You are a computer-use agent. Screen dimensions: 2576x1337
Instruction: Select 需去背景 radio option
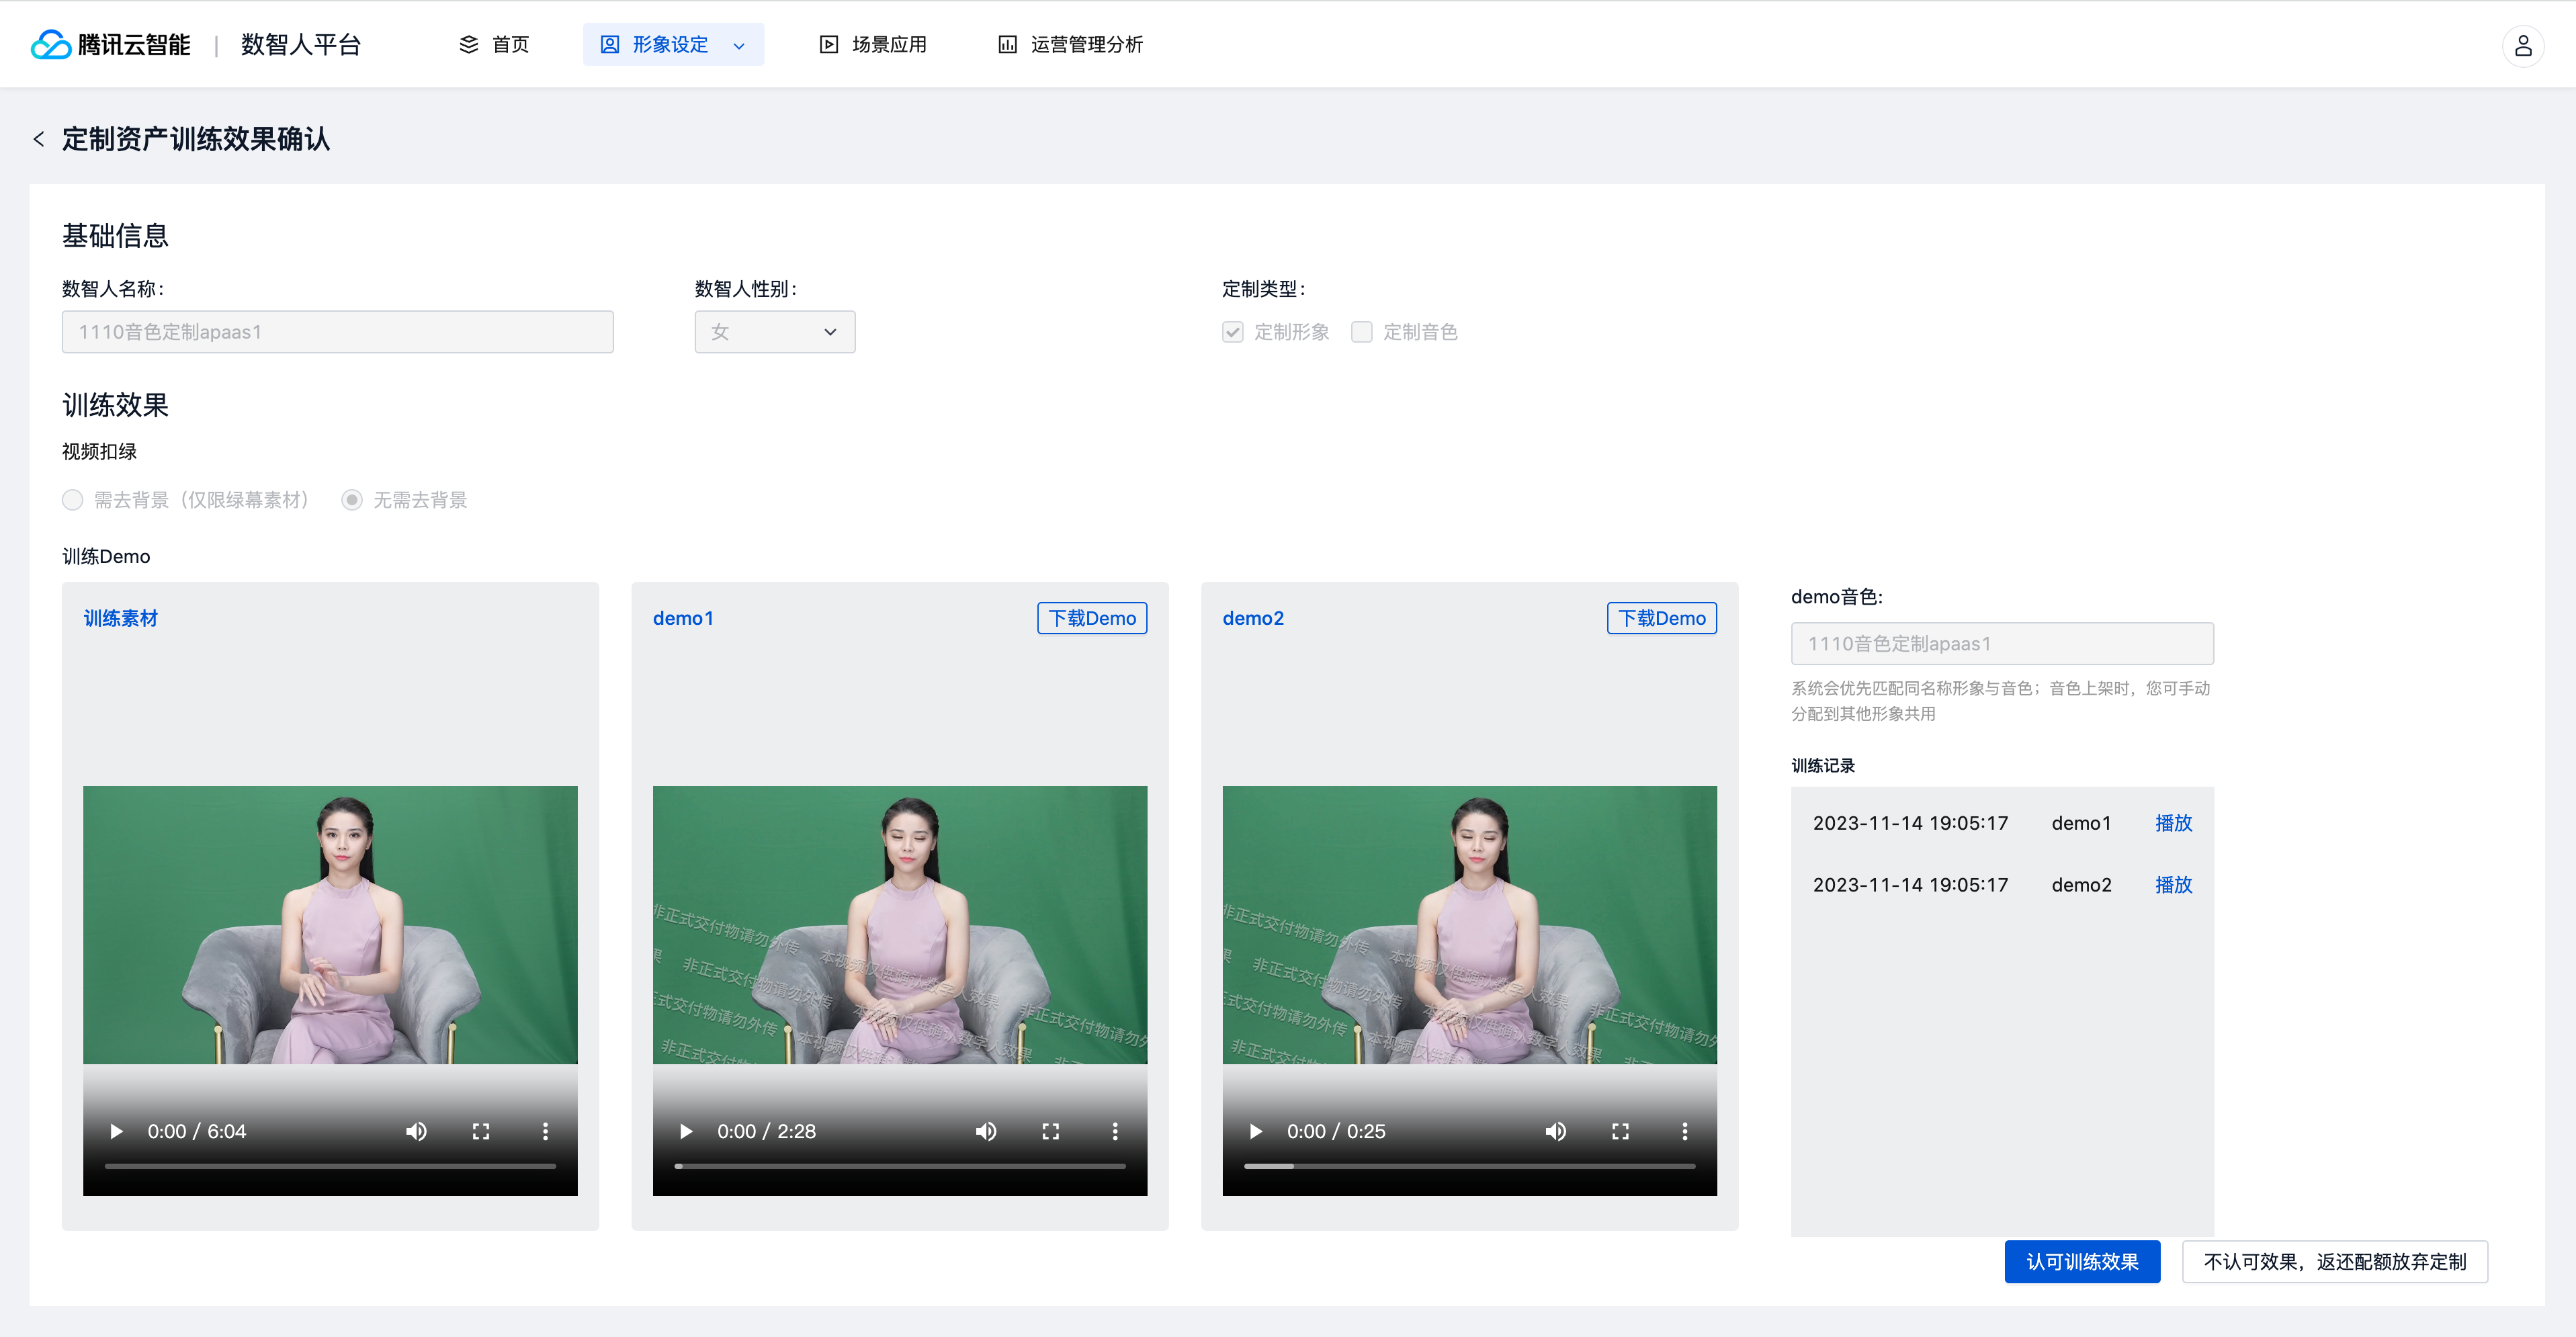[x=73, y=500]
